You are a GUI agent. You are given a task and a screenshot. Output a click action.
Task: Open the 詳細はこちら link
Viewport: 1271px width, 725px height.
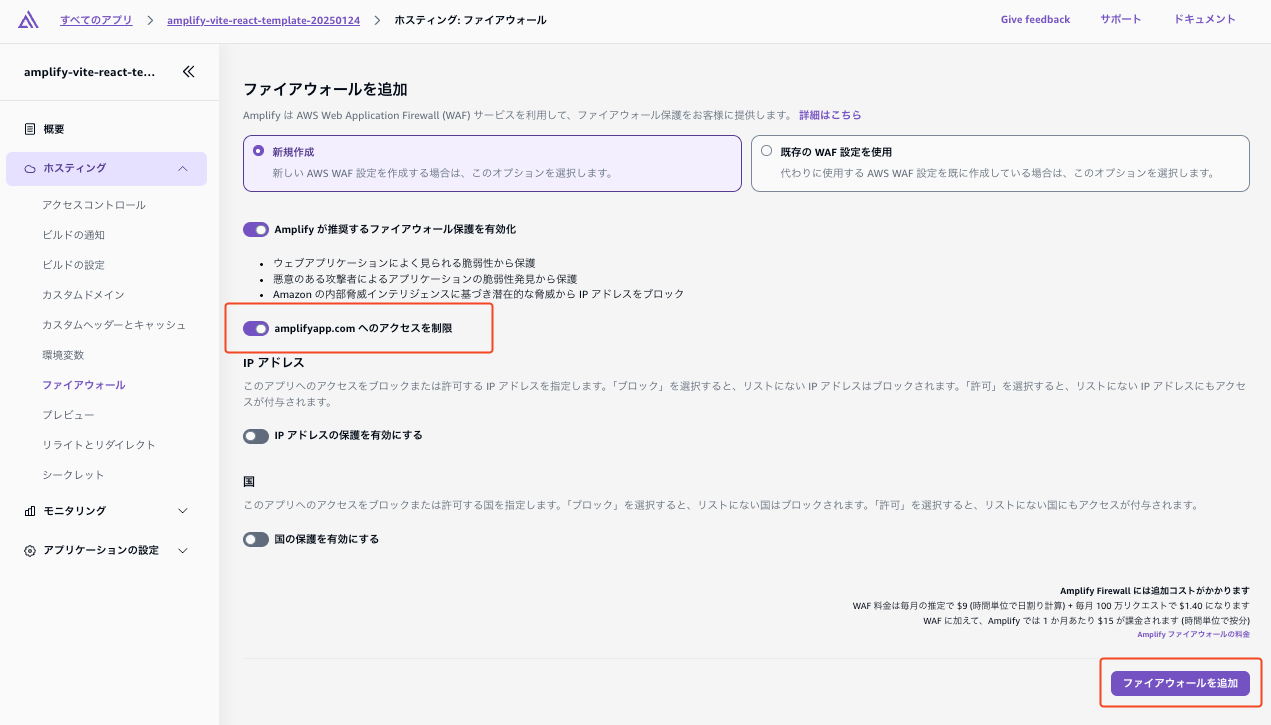click(830, 115)
